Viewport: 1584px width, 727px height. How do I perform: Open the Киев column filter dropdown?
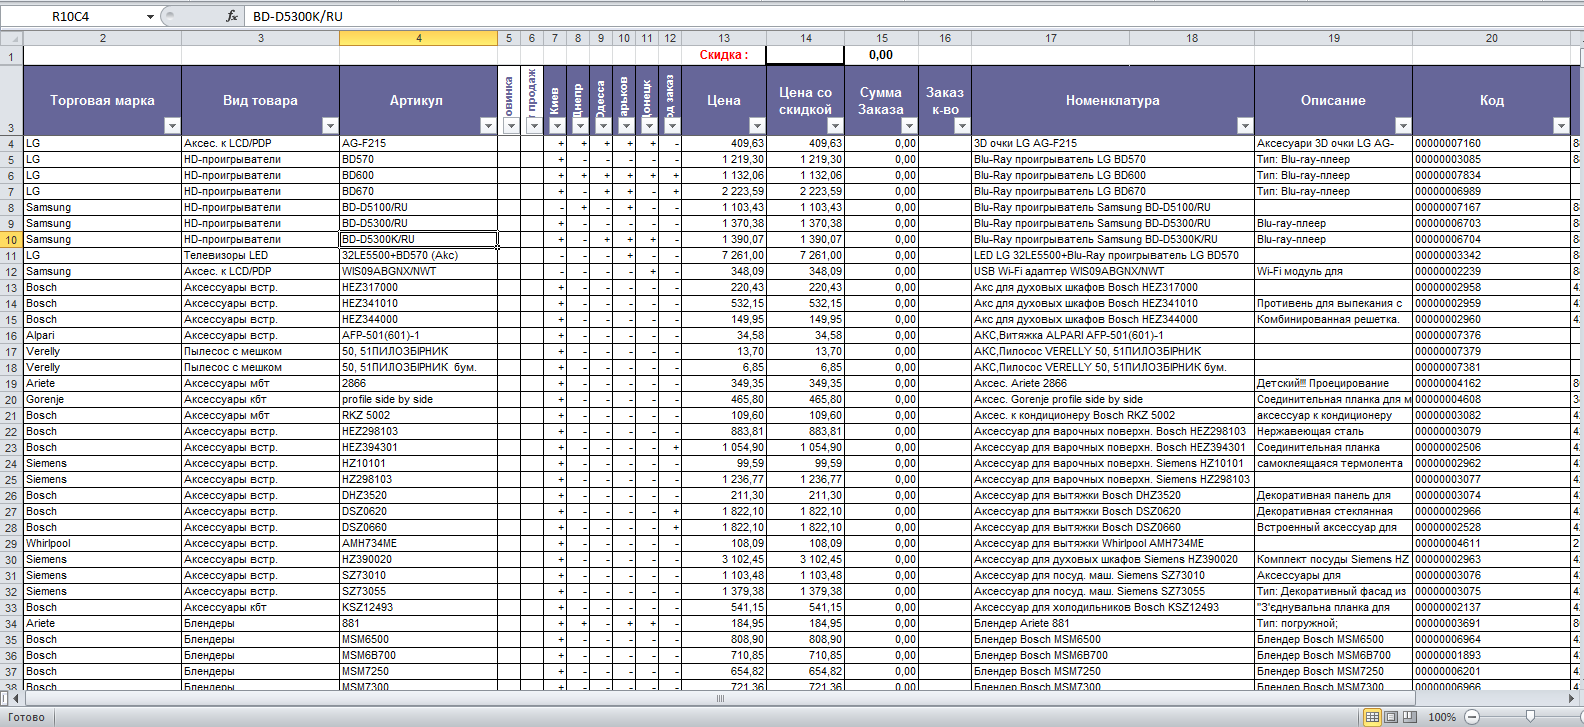click(557, 125)
